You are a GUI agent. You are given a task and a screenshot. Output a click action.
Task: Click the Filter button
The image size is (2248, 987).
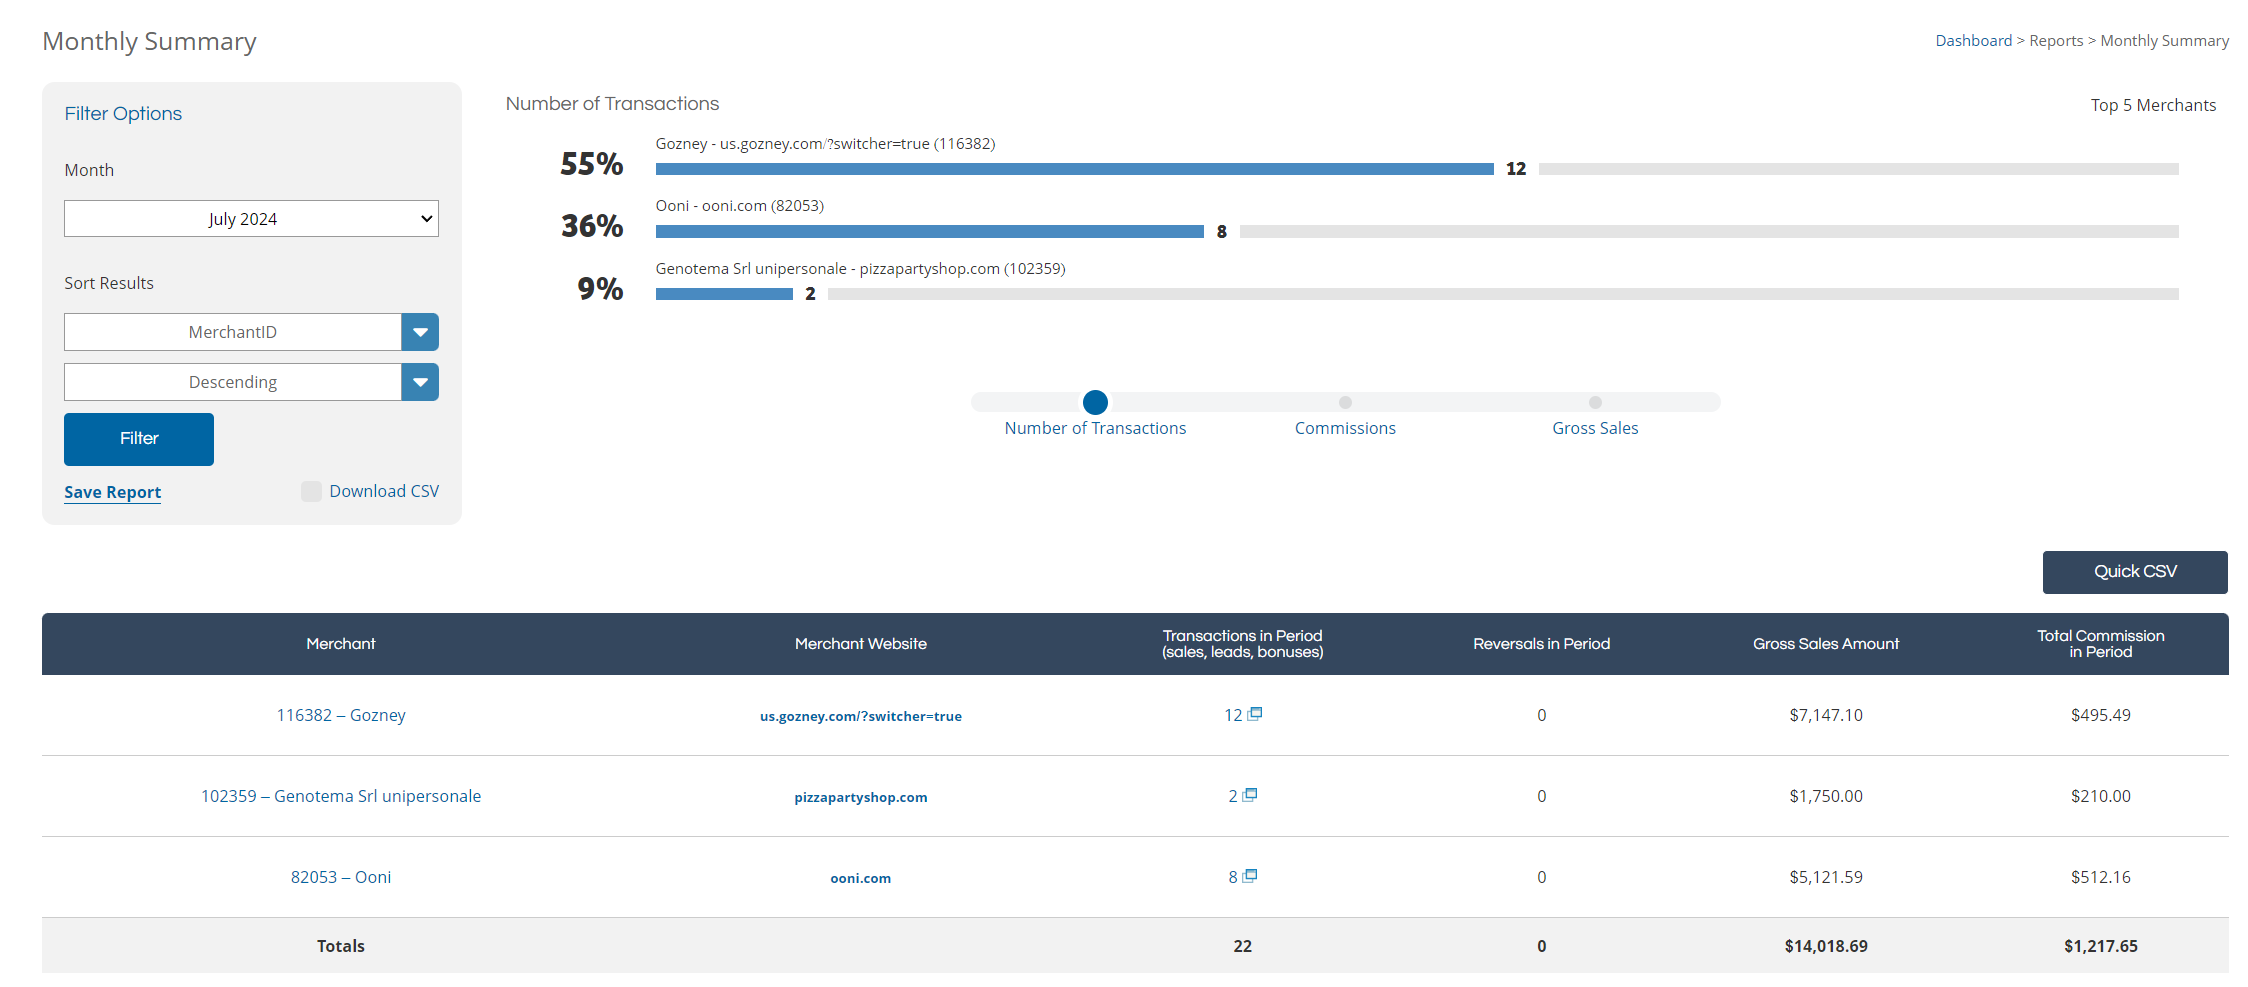click(139, 439)
